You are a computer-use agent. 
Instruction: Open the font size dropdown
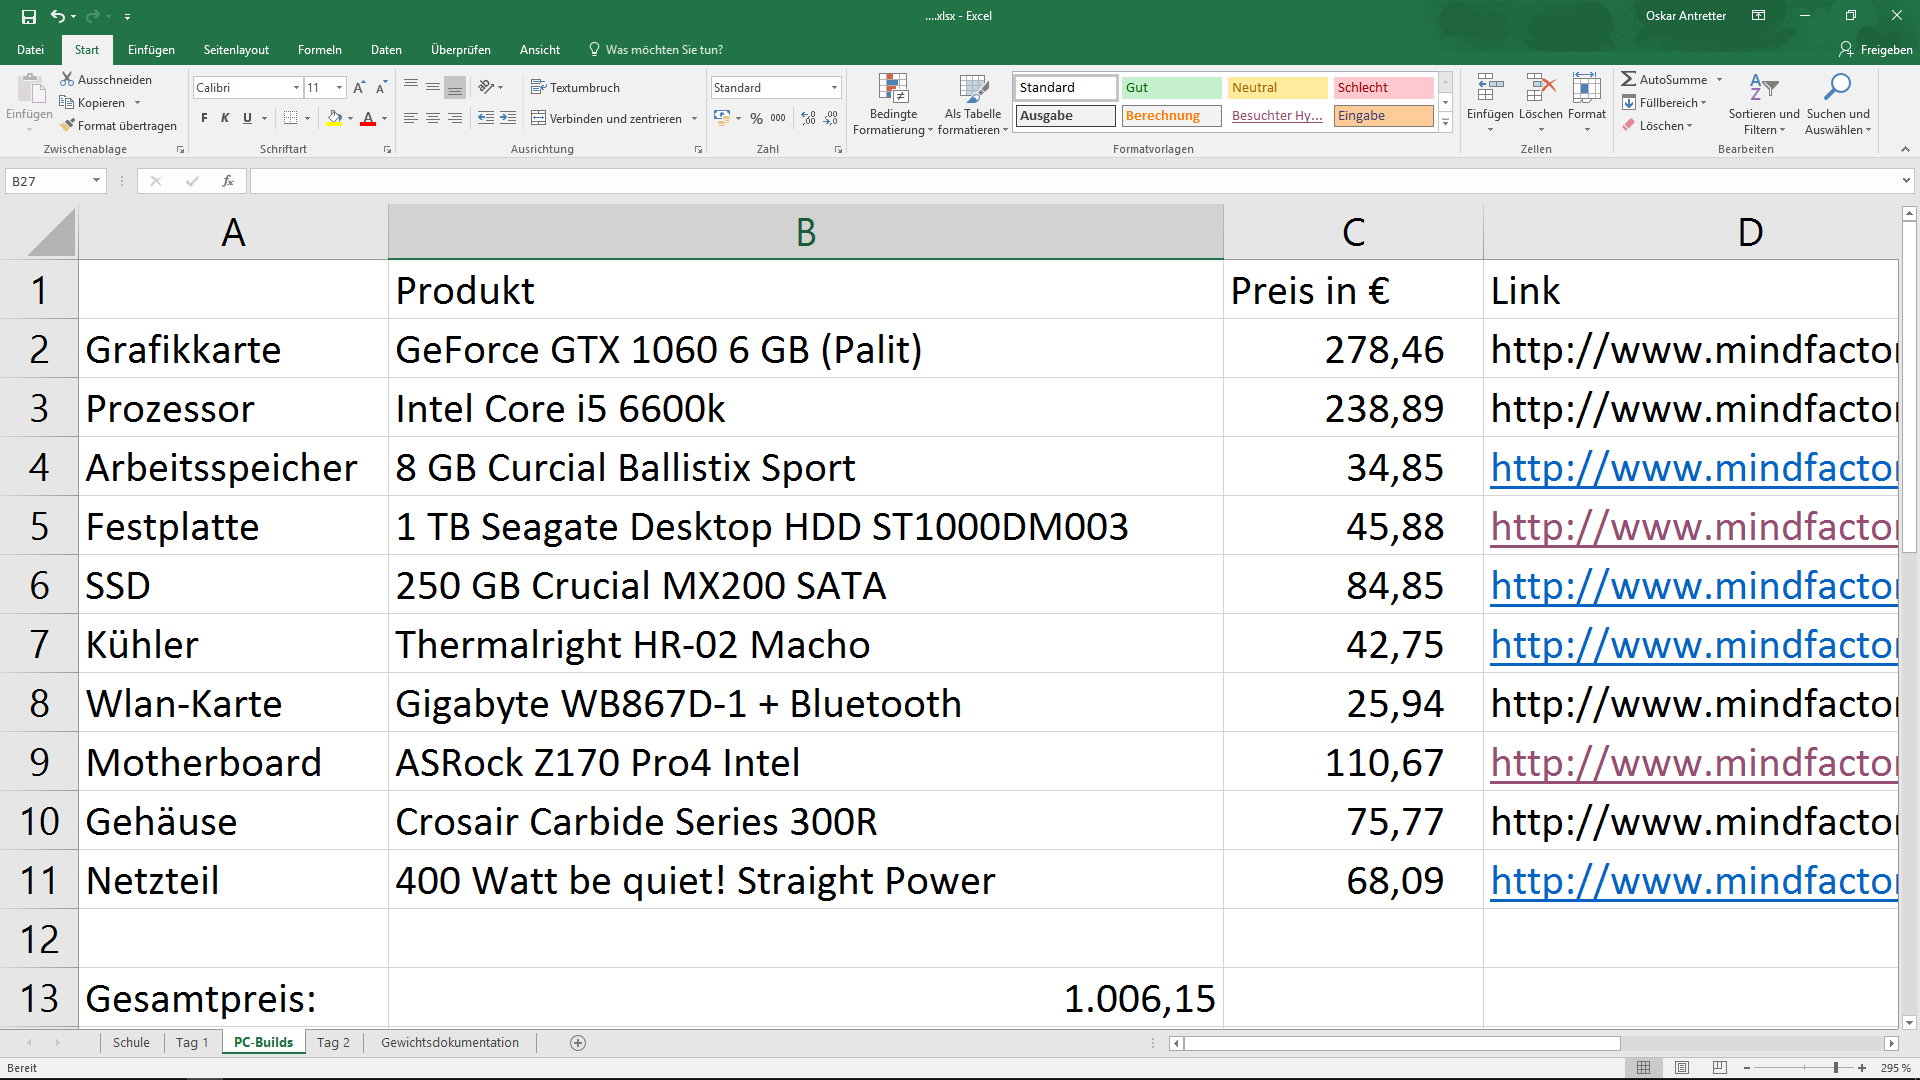click(x=339, y=88)
